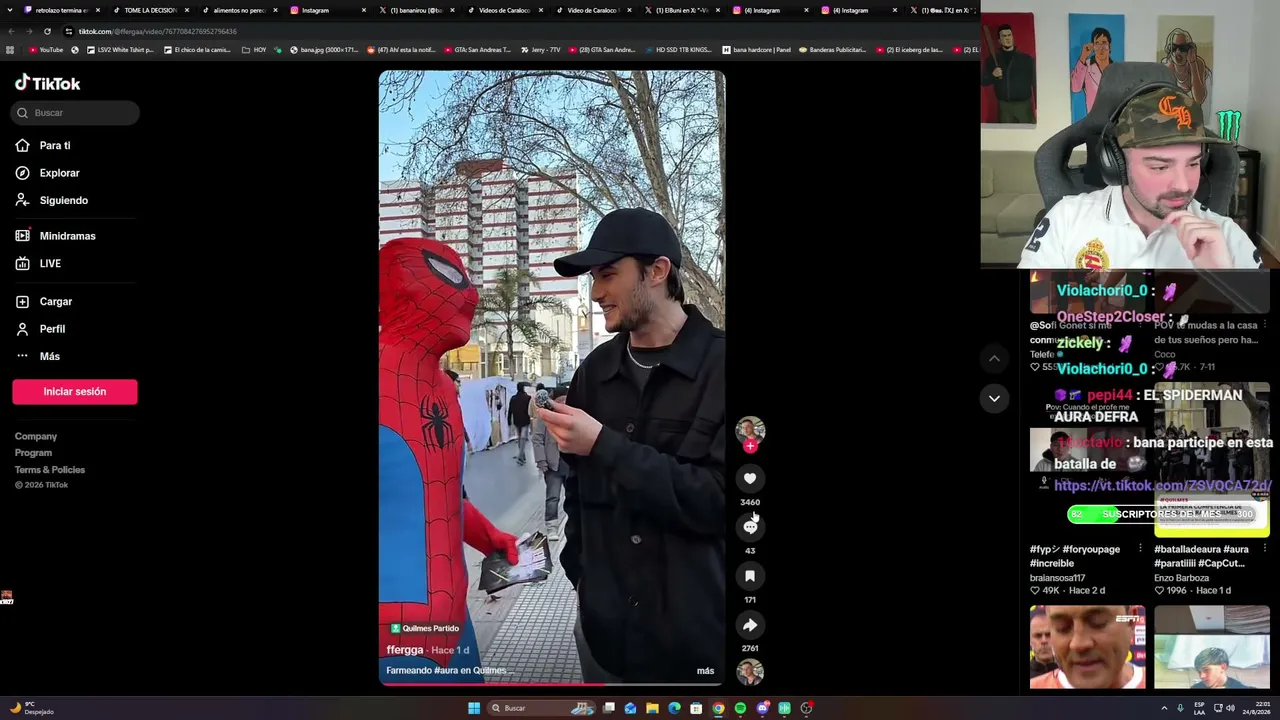This screenshot has width=1280, height=720.
Task: Open comments with the speech bubble icon
Action: click(x=750, y=527)
